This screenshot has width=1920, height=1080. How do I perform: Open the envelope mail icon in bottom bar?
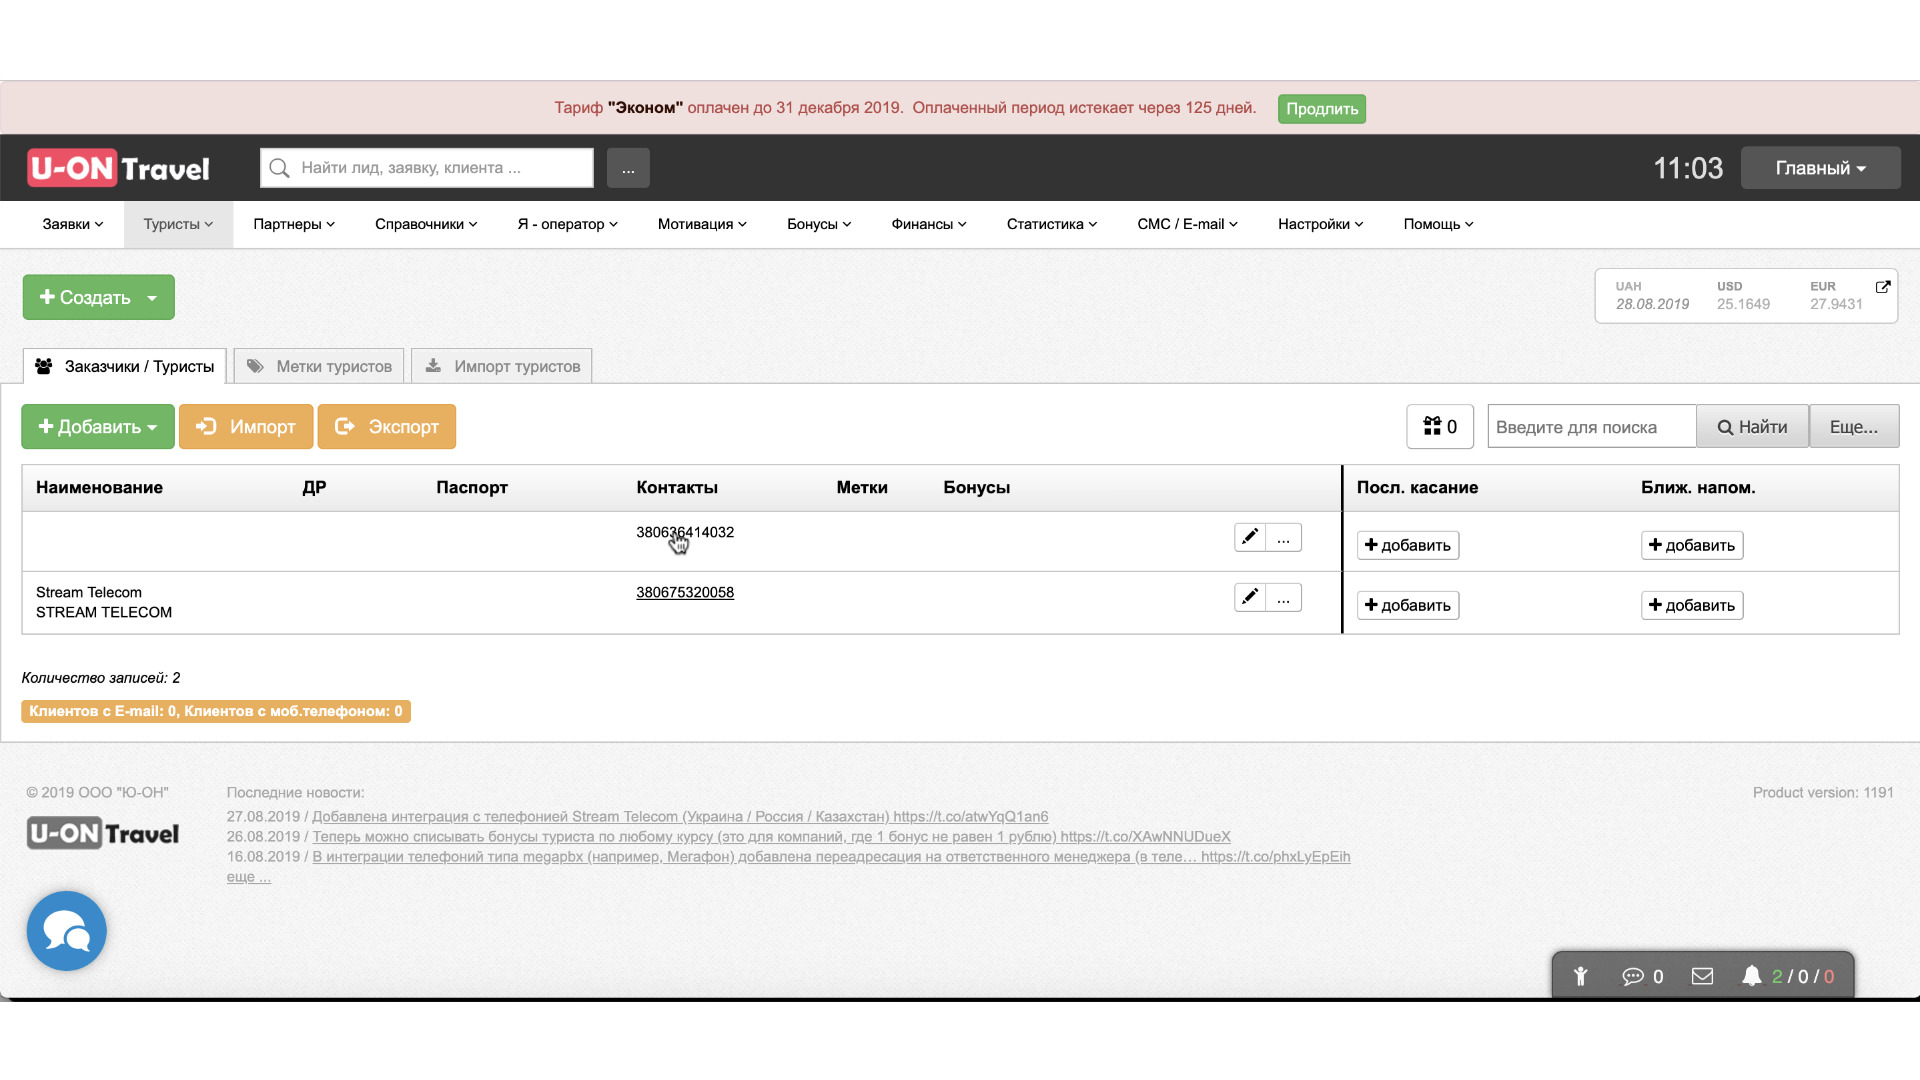point(1702,976)
